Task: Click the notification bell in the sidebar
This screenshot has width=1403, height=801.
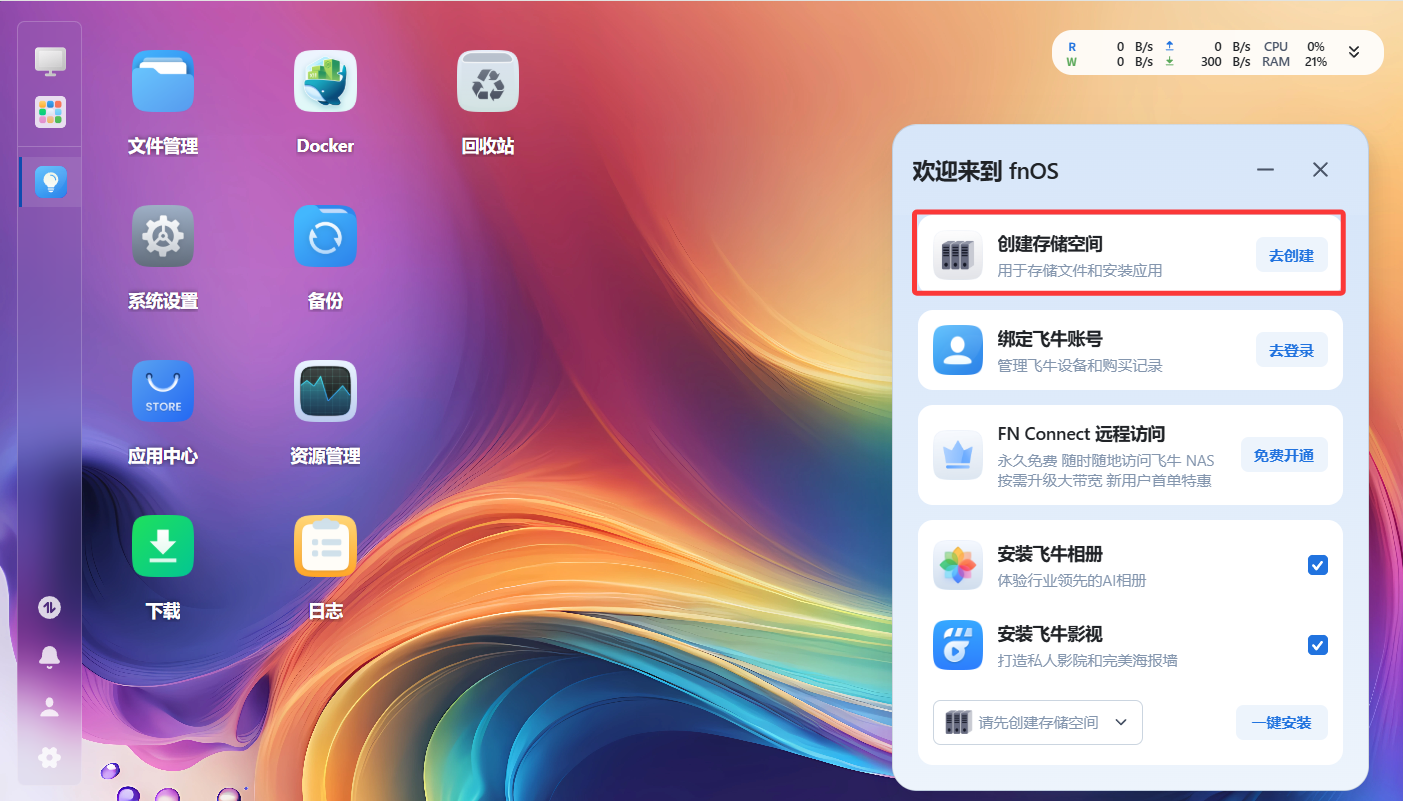Action: point(49,657)
